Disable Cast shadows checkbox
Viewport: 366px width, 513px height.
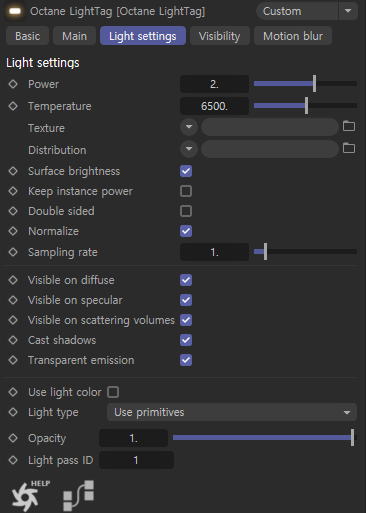coord(186,340)
